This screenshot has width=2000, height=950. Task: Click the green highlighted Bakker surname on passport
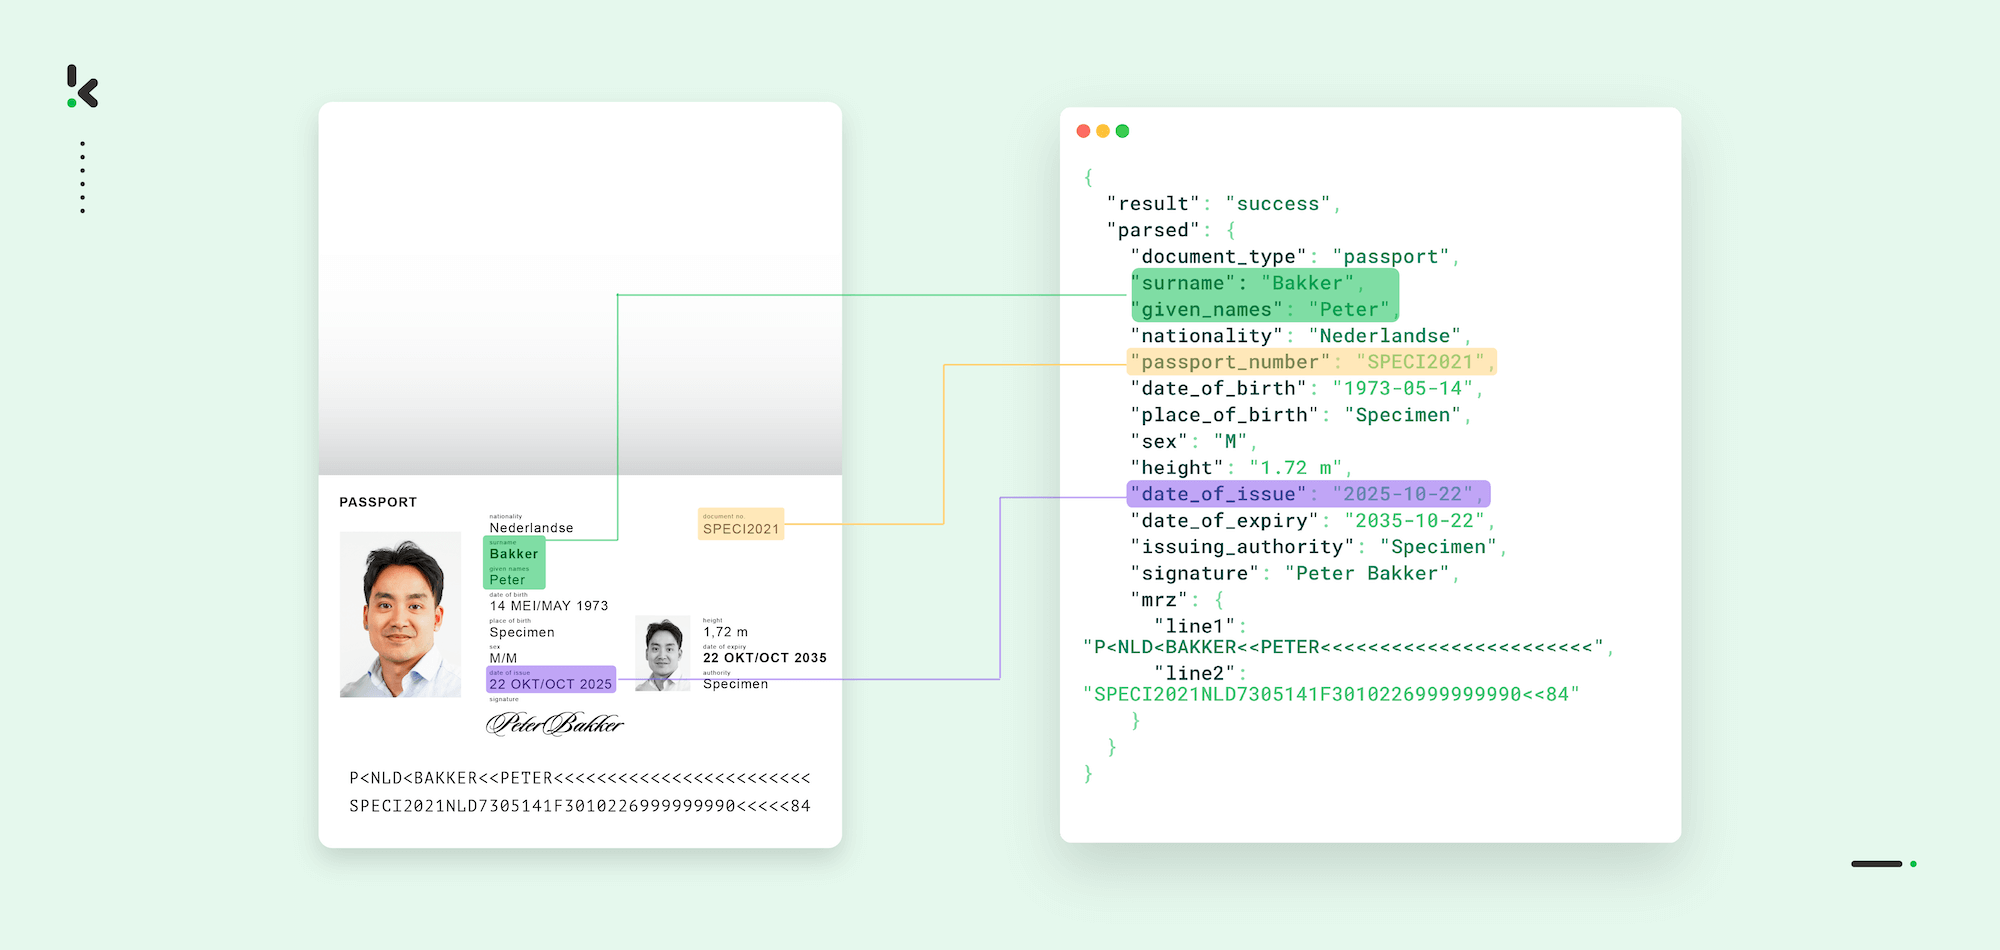point(514,553)
